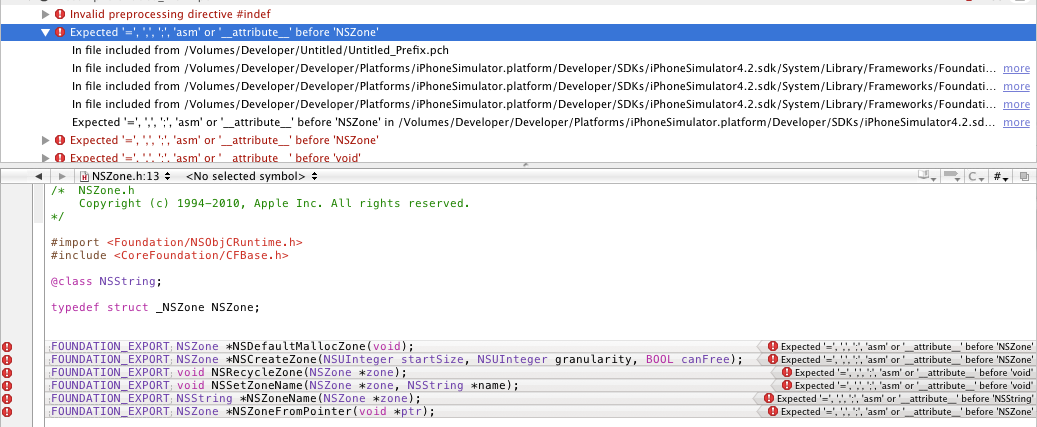Click error bubble on NSZoneFromPointer line
The width and height of the screenshot is (1037, 427).
tap(897, 412)
